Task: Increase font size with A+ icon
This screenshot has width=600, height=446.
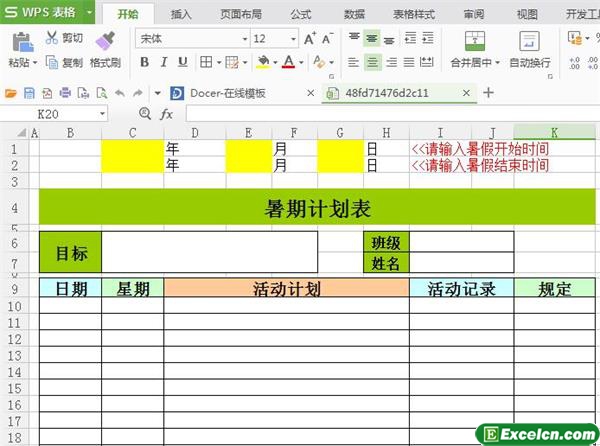Action: coord(310,38)
